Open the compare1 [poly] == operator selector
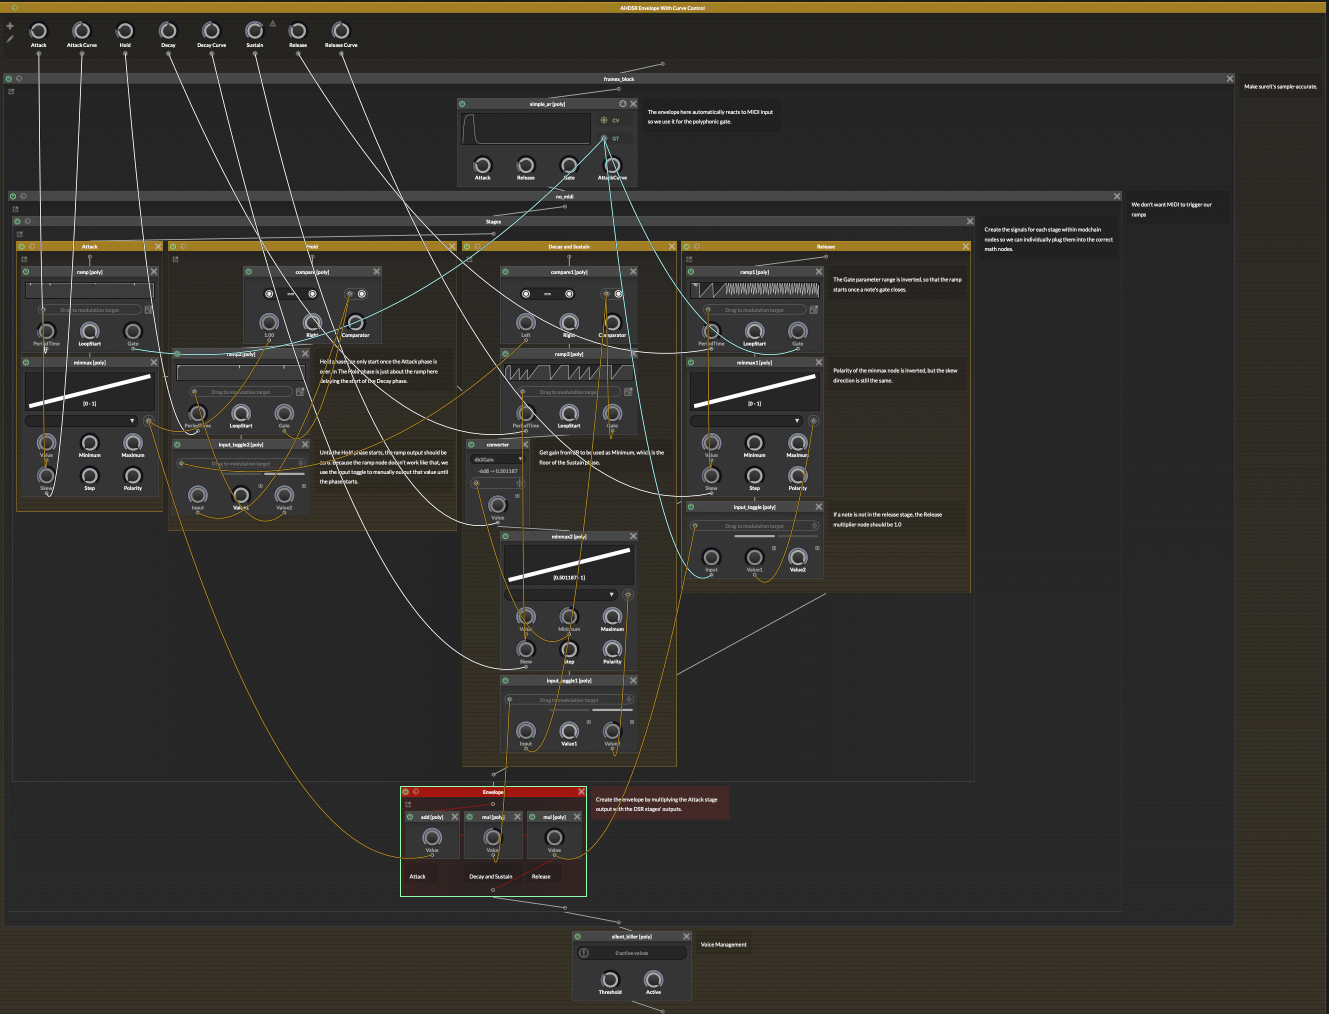1329x1014 pixels. 547,294
